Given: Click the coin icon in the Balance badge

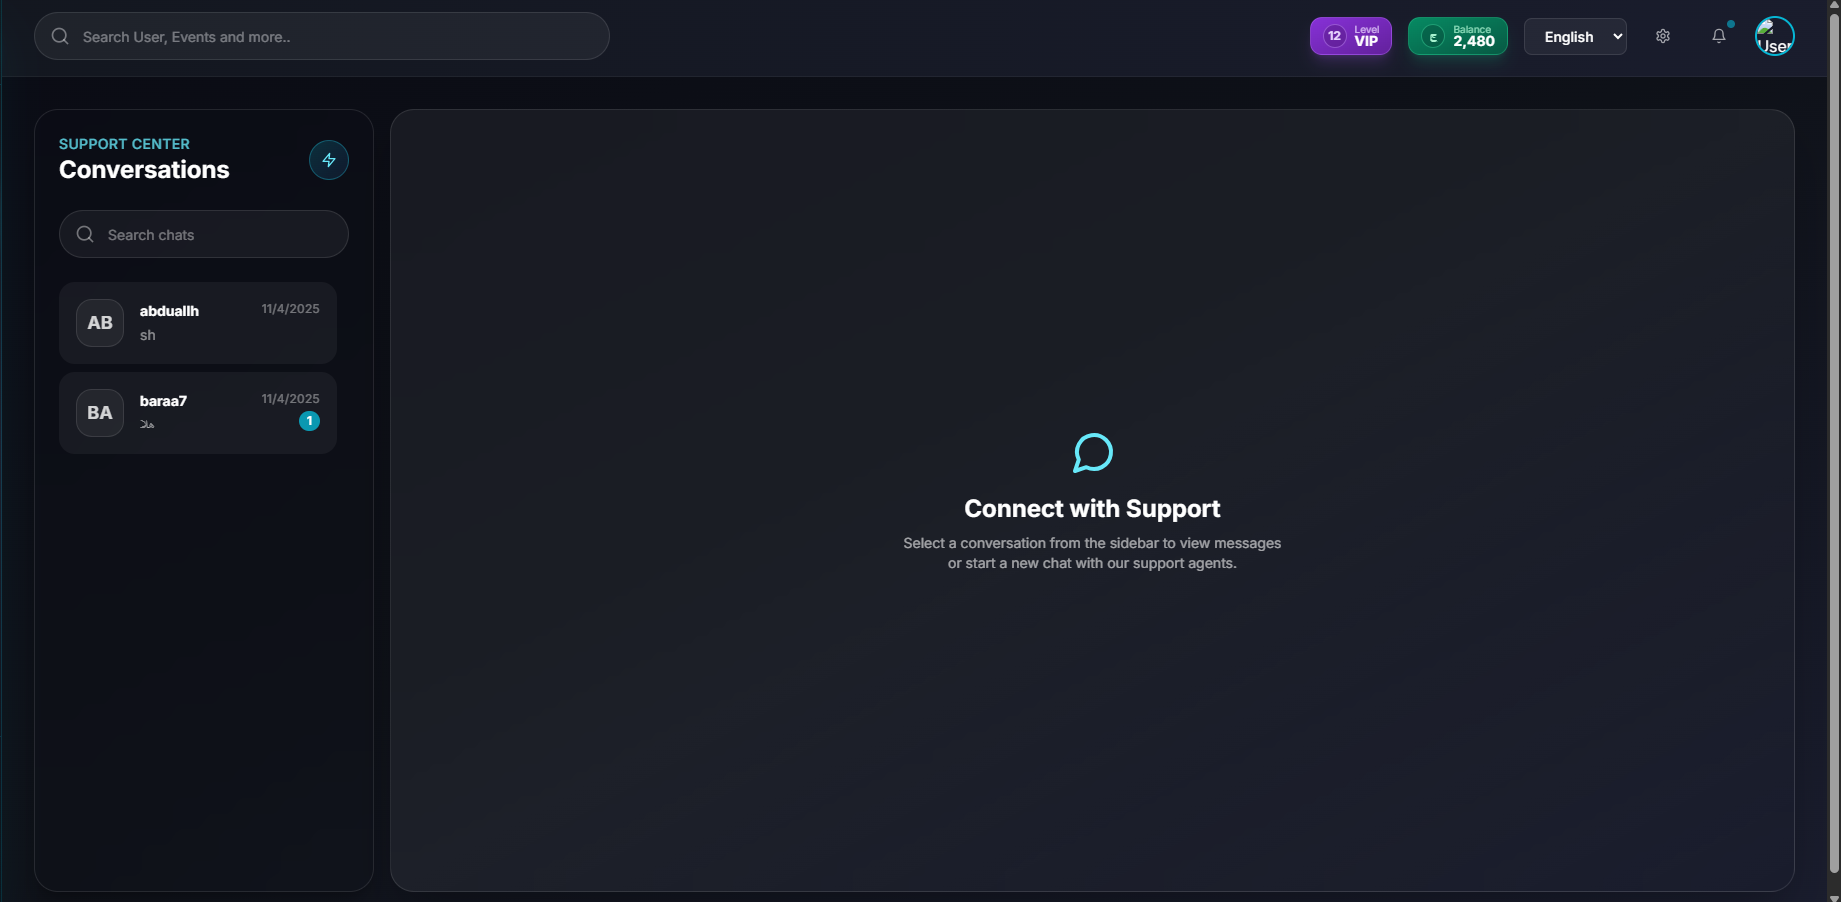Looking at the screenshot, I should [x=1432, y=37].
